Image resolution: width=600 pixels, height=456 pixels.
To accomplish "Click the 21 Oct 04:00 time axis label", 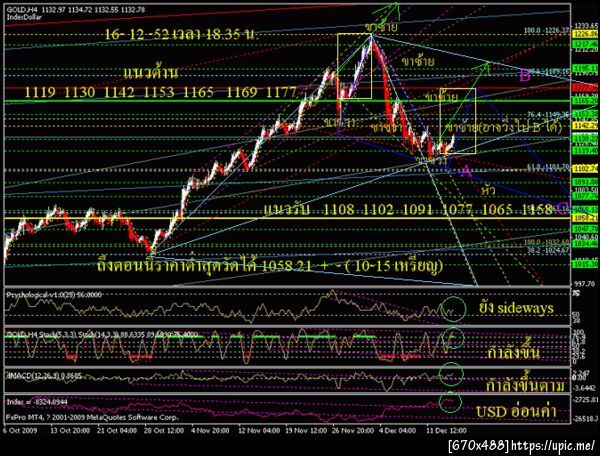I will [x=117, y=430].
